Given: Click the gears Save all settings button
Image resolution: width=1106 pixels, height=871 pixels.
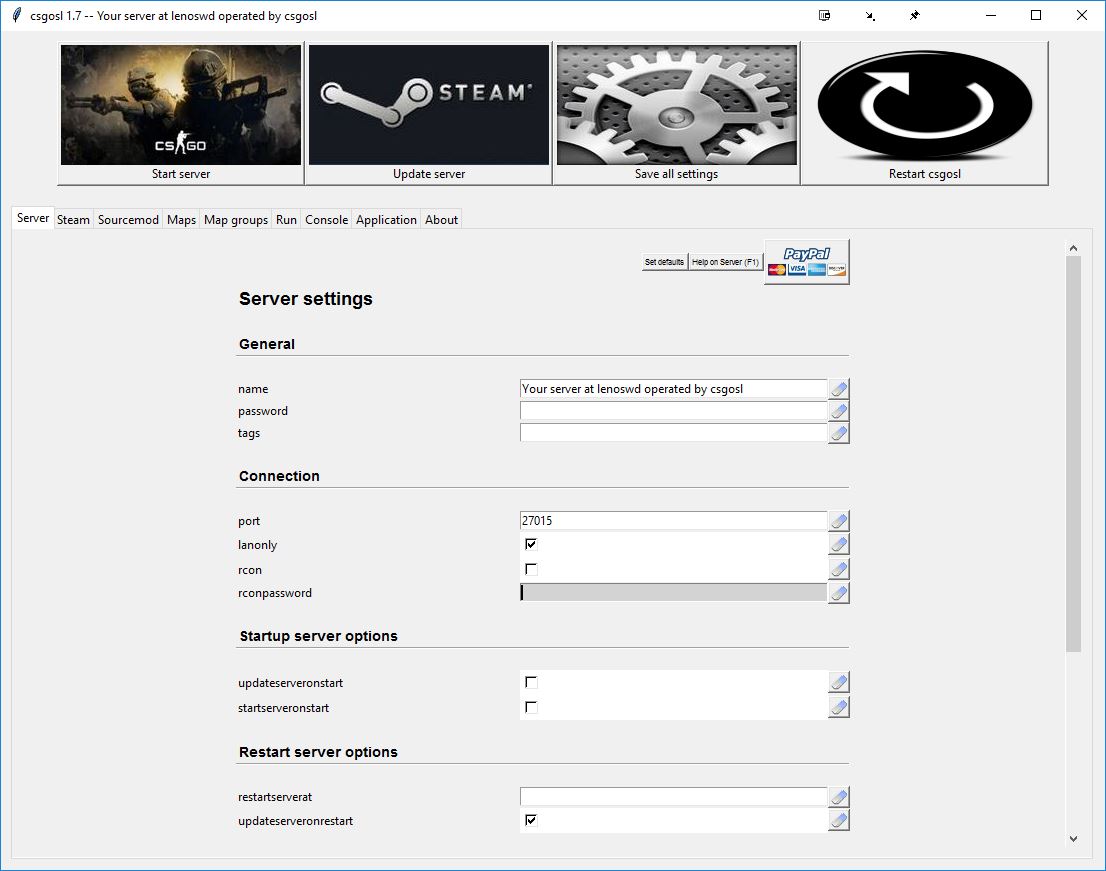Looking at the screenshot, I should (676, 114).
